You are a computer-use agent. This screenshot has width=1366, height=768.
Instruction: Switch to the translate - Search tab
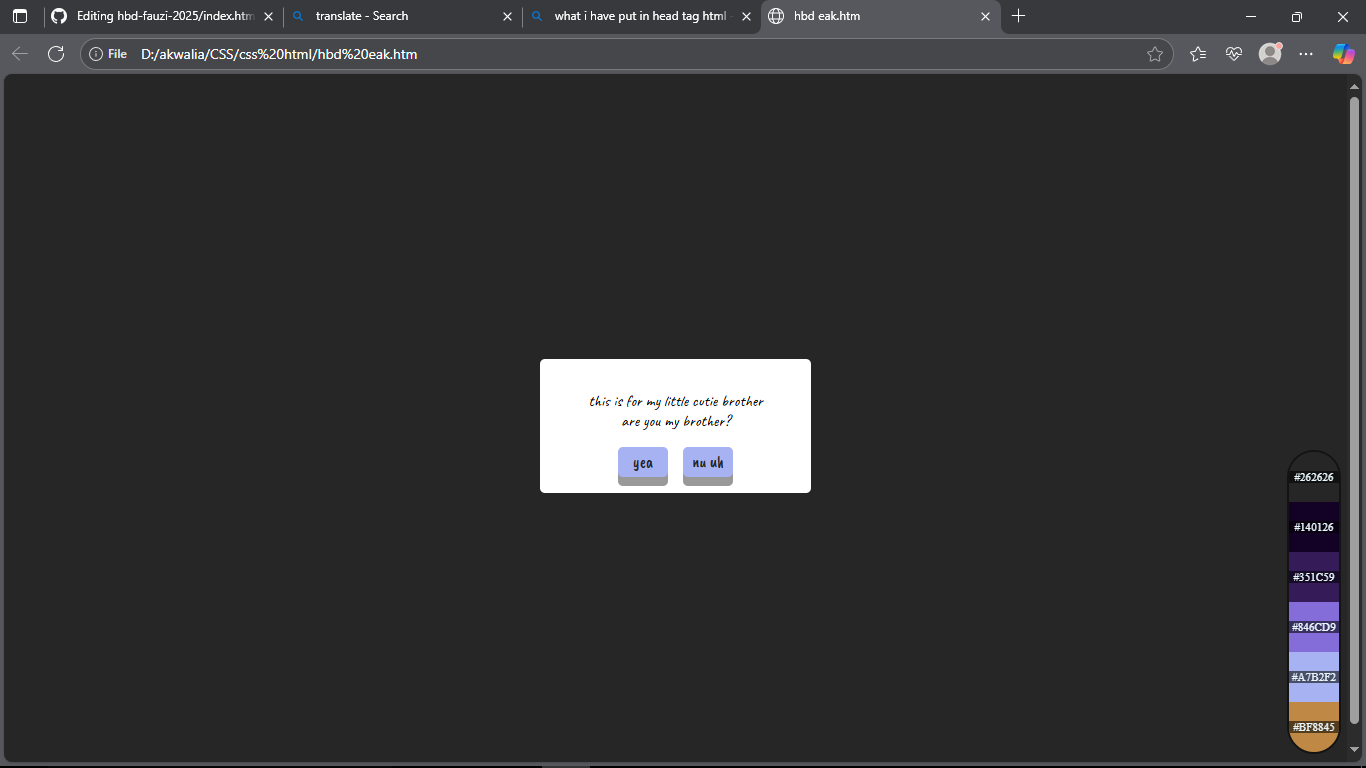point(402,16)
